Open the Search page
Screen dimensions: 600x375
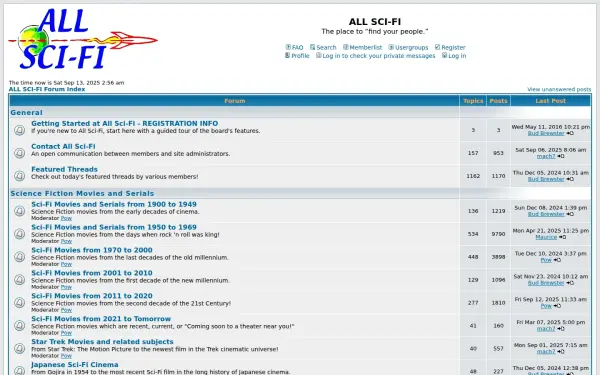pos(326,47)
